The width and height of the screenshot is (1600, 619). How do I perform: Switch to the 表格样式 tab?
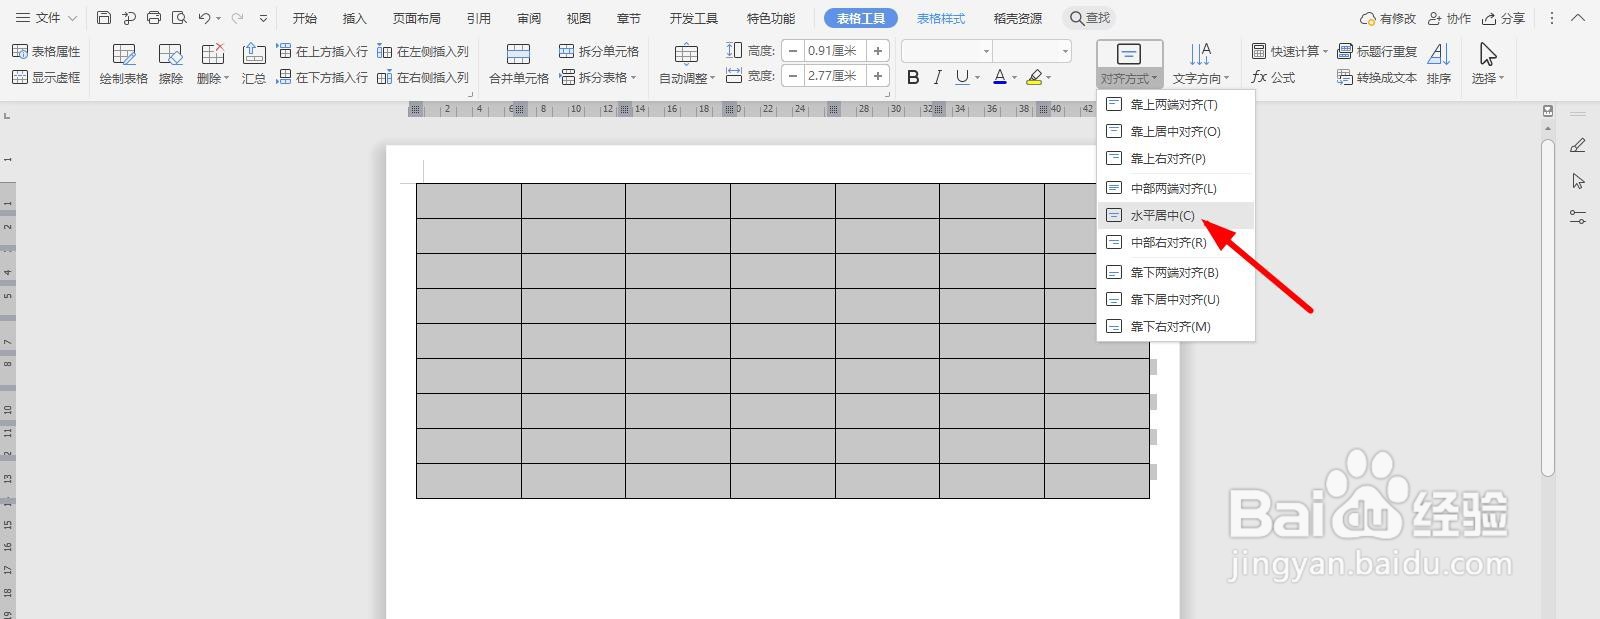click(x=941, y=18)
